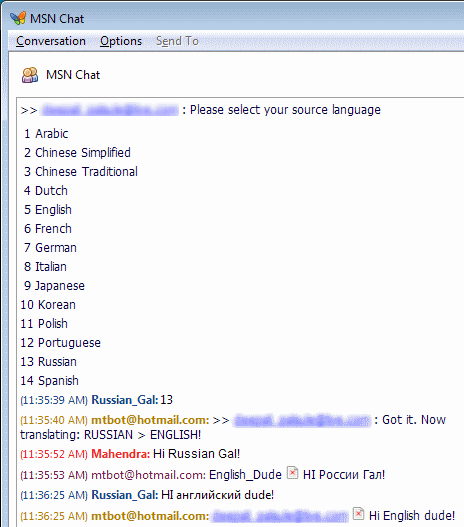
Task: Click 'HI английский dude!' message text
Action: tap(217, 495)
